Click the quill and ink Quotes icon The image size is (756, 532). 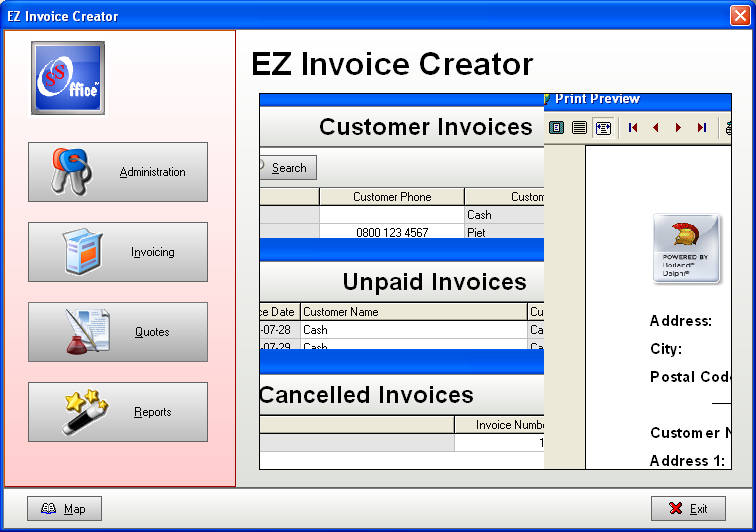(x=87, y=332)
